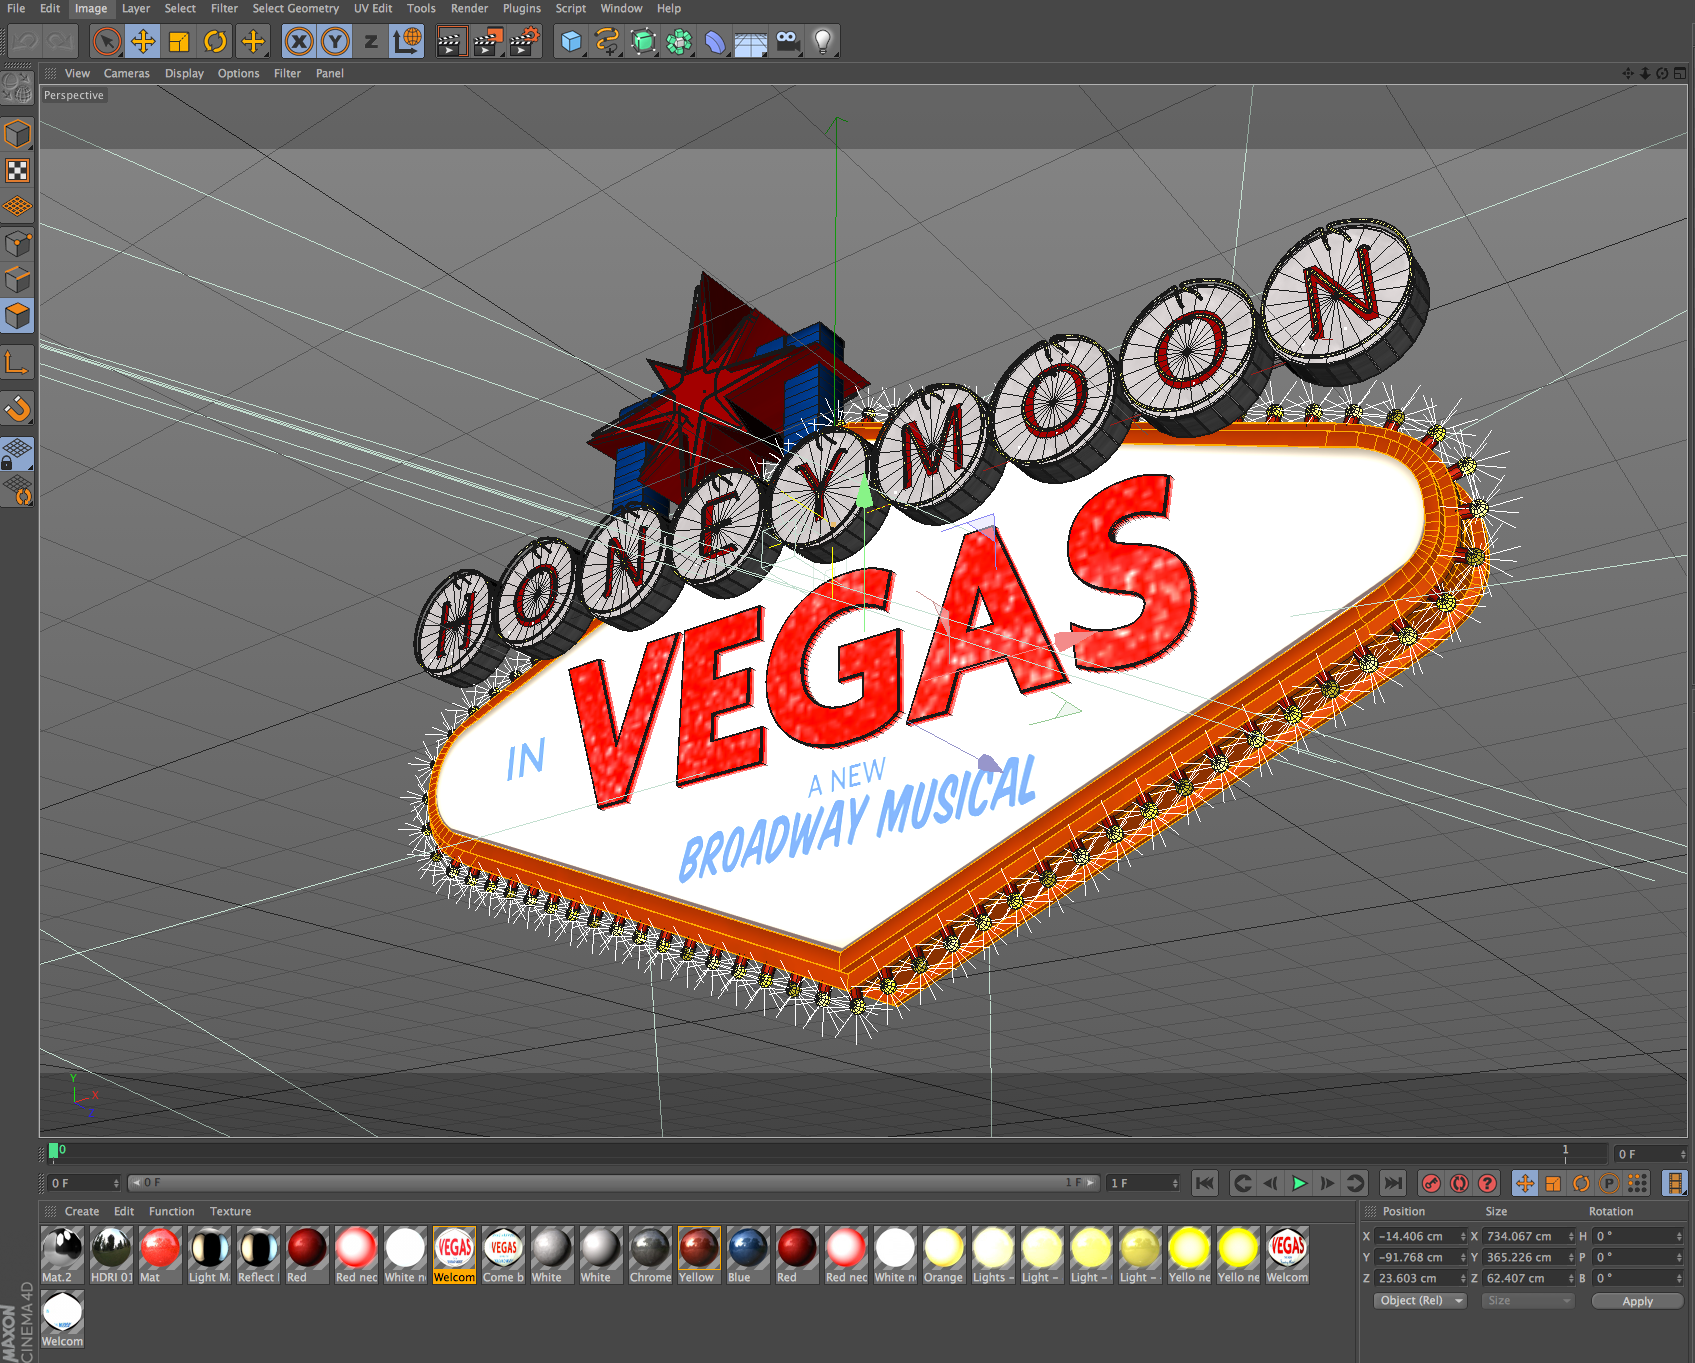Open the Render menu

(x=469, y=8)
